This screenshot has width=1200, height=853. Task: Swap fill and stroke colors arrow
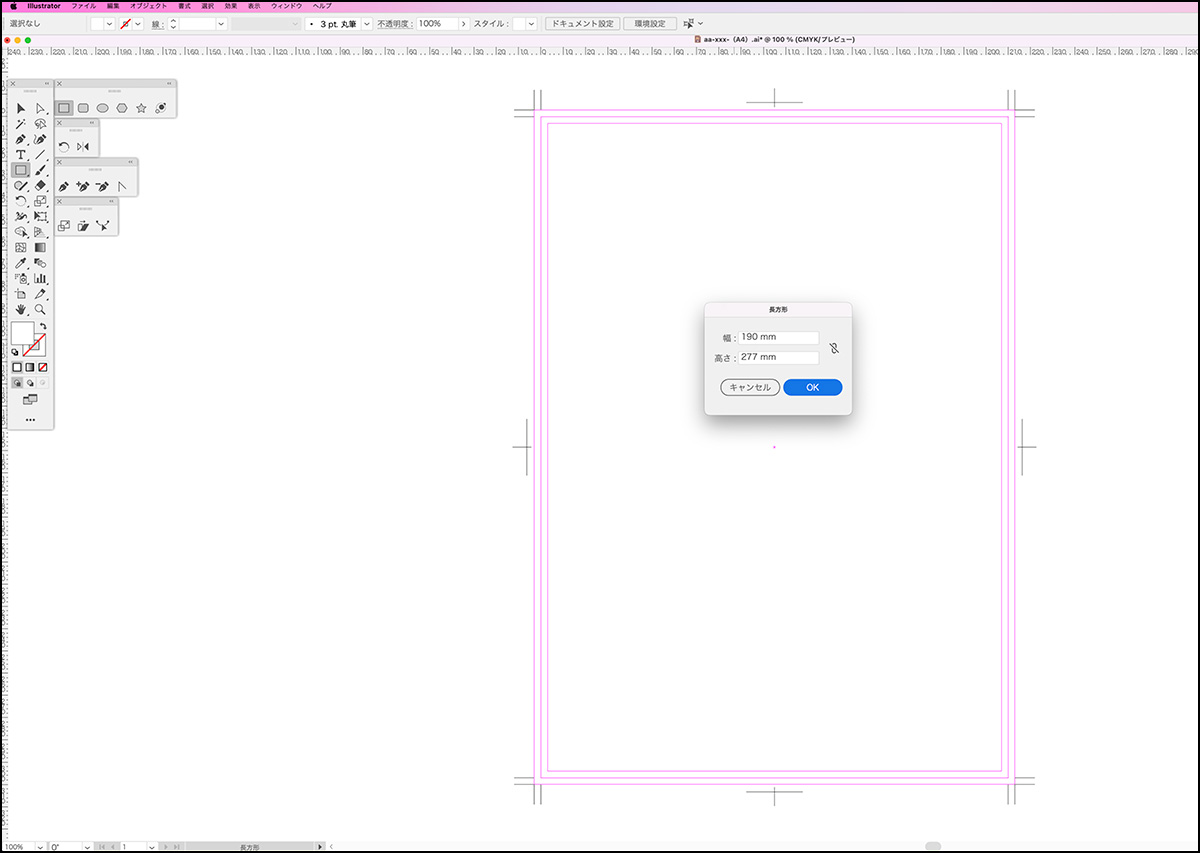(x=43, y=326)
